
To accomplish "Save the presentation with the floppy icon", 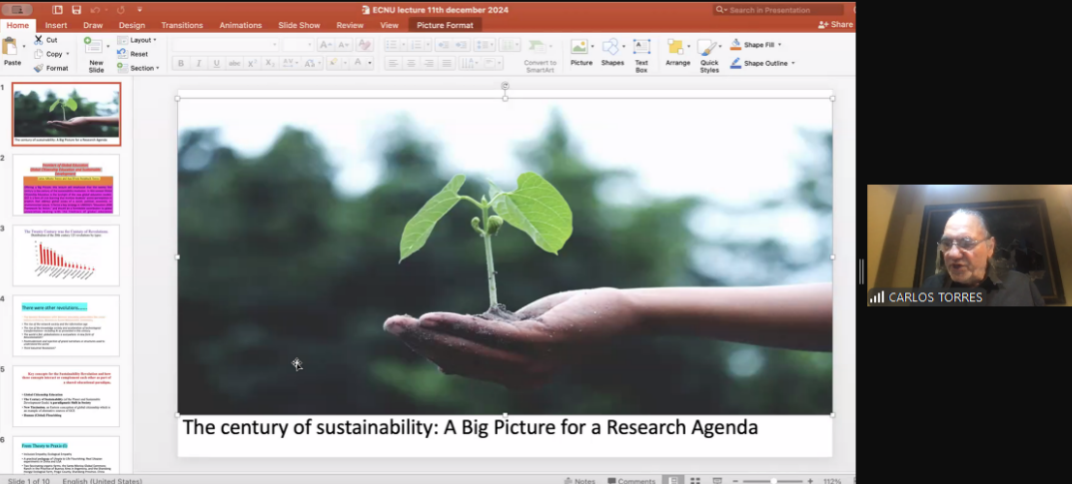I will coord(77,10).
